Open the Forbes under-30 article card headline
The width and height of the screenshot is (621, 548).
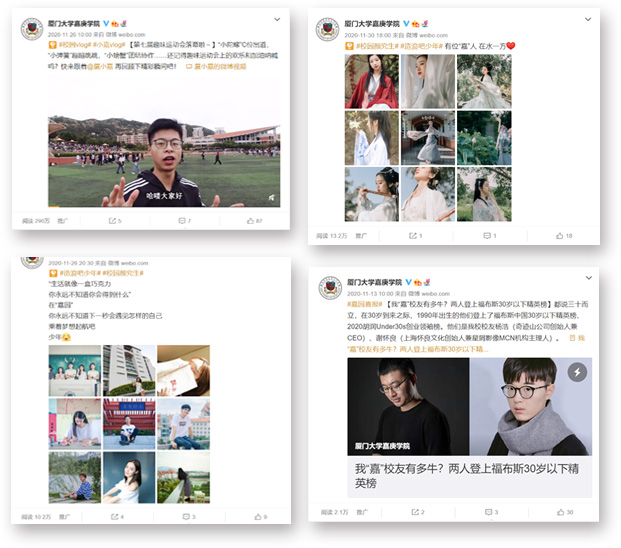468,474
